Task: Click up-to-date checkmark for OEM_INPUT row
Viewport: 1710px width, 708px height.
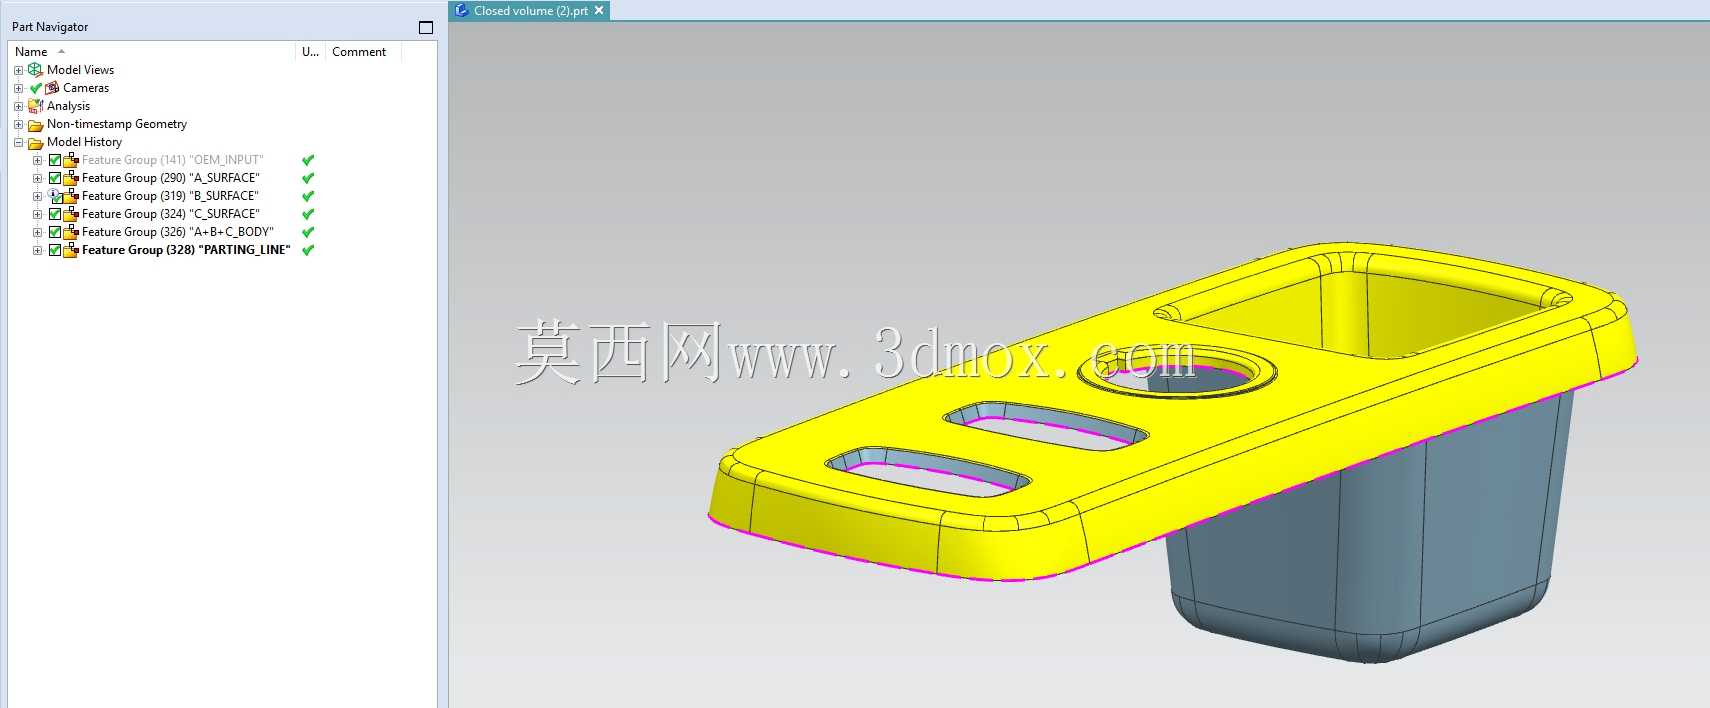Action: (x=308, y=160)
